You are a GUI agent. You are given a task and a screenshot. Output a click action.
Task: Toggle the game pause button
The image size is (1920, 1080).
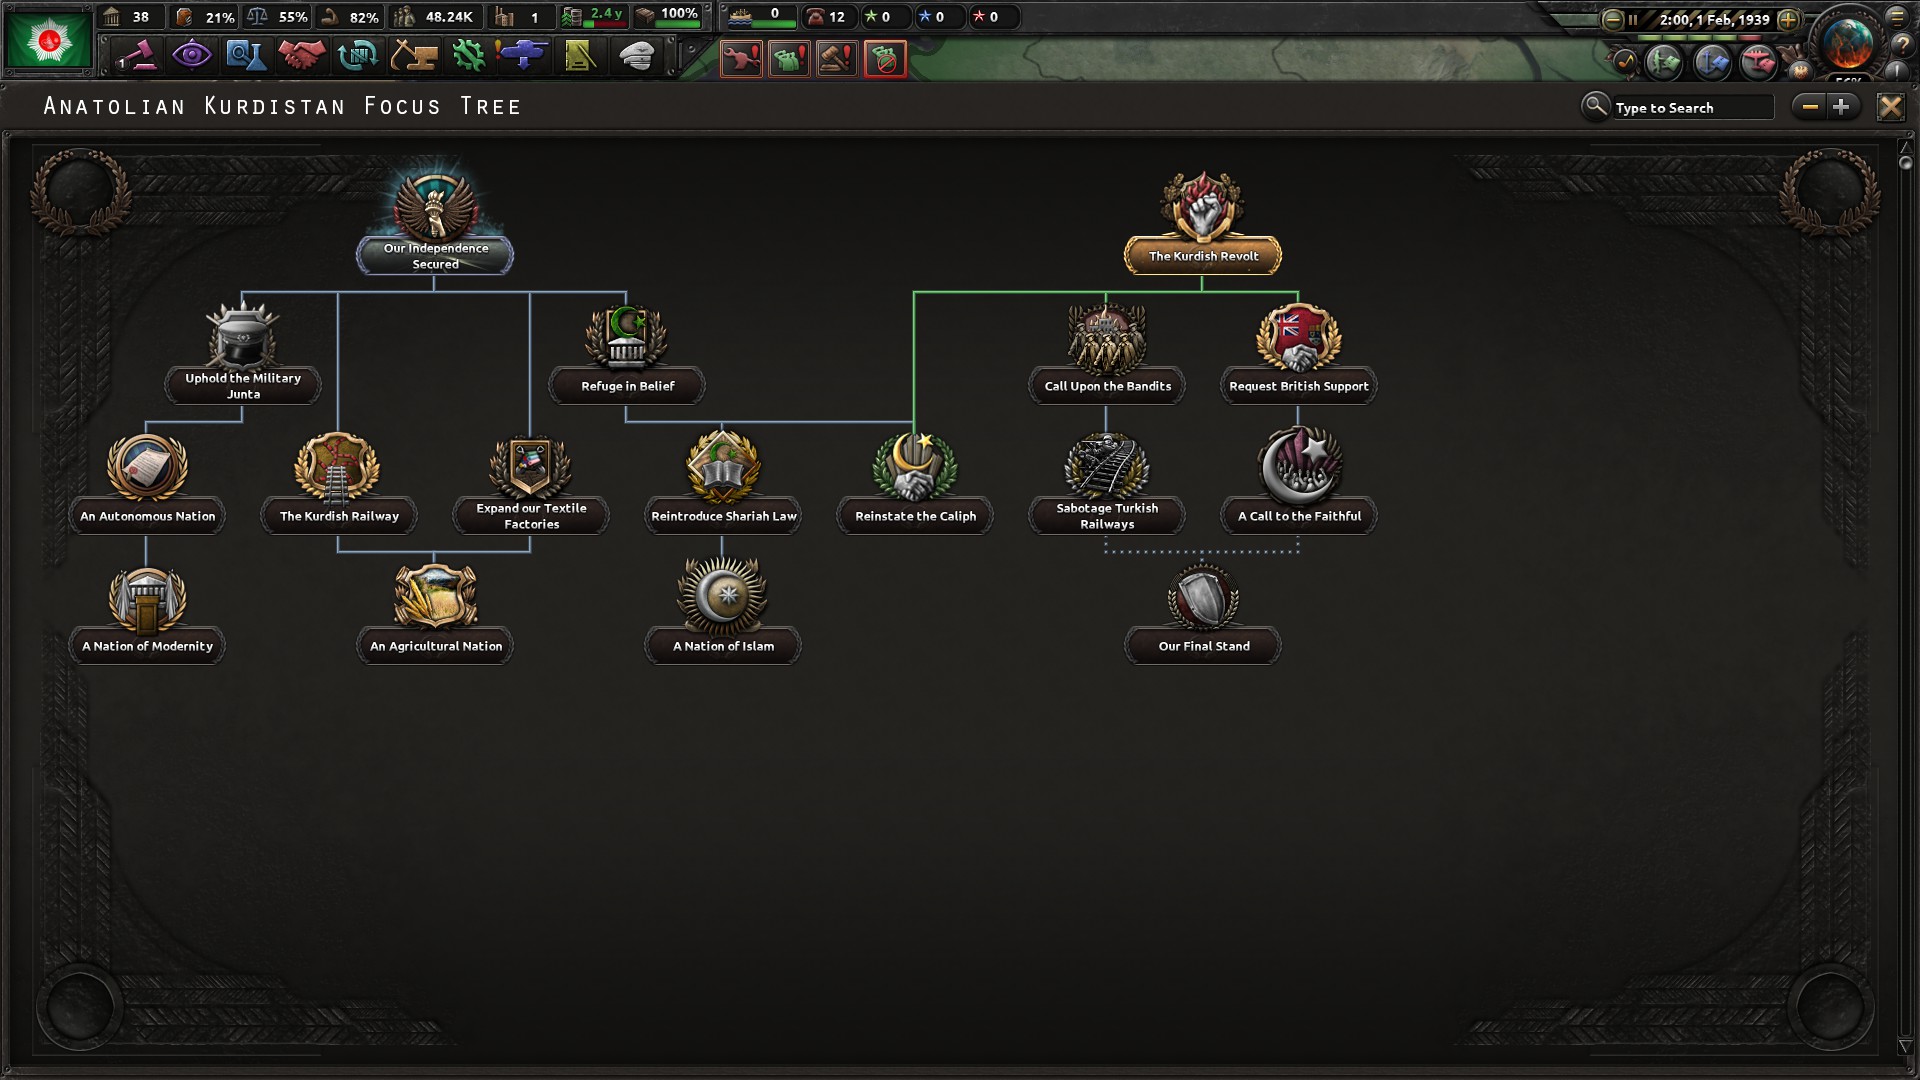pyautogui.click(x=1633, y=19)
